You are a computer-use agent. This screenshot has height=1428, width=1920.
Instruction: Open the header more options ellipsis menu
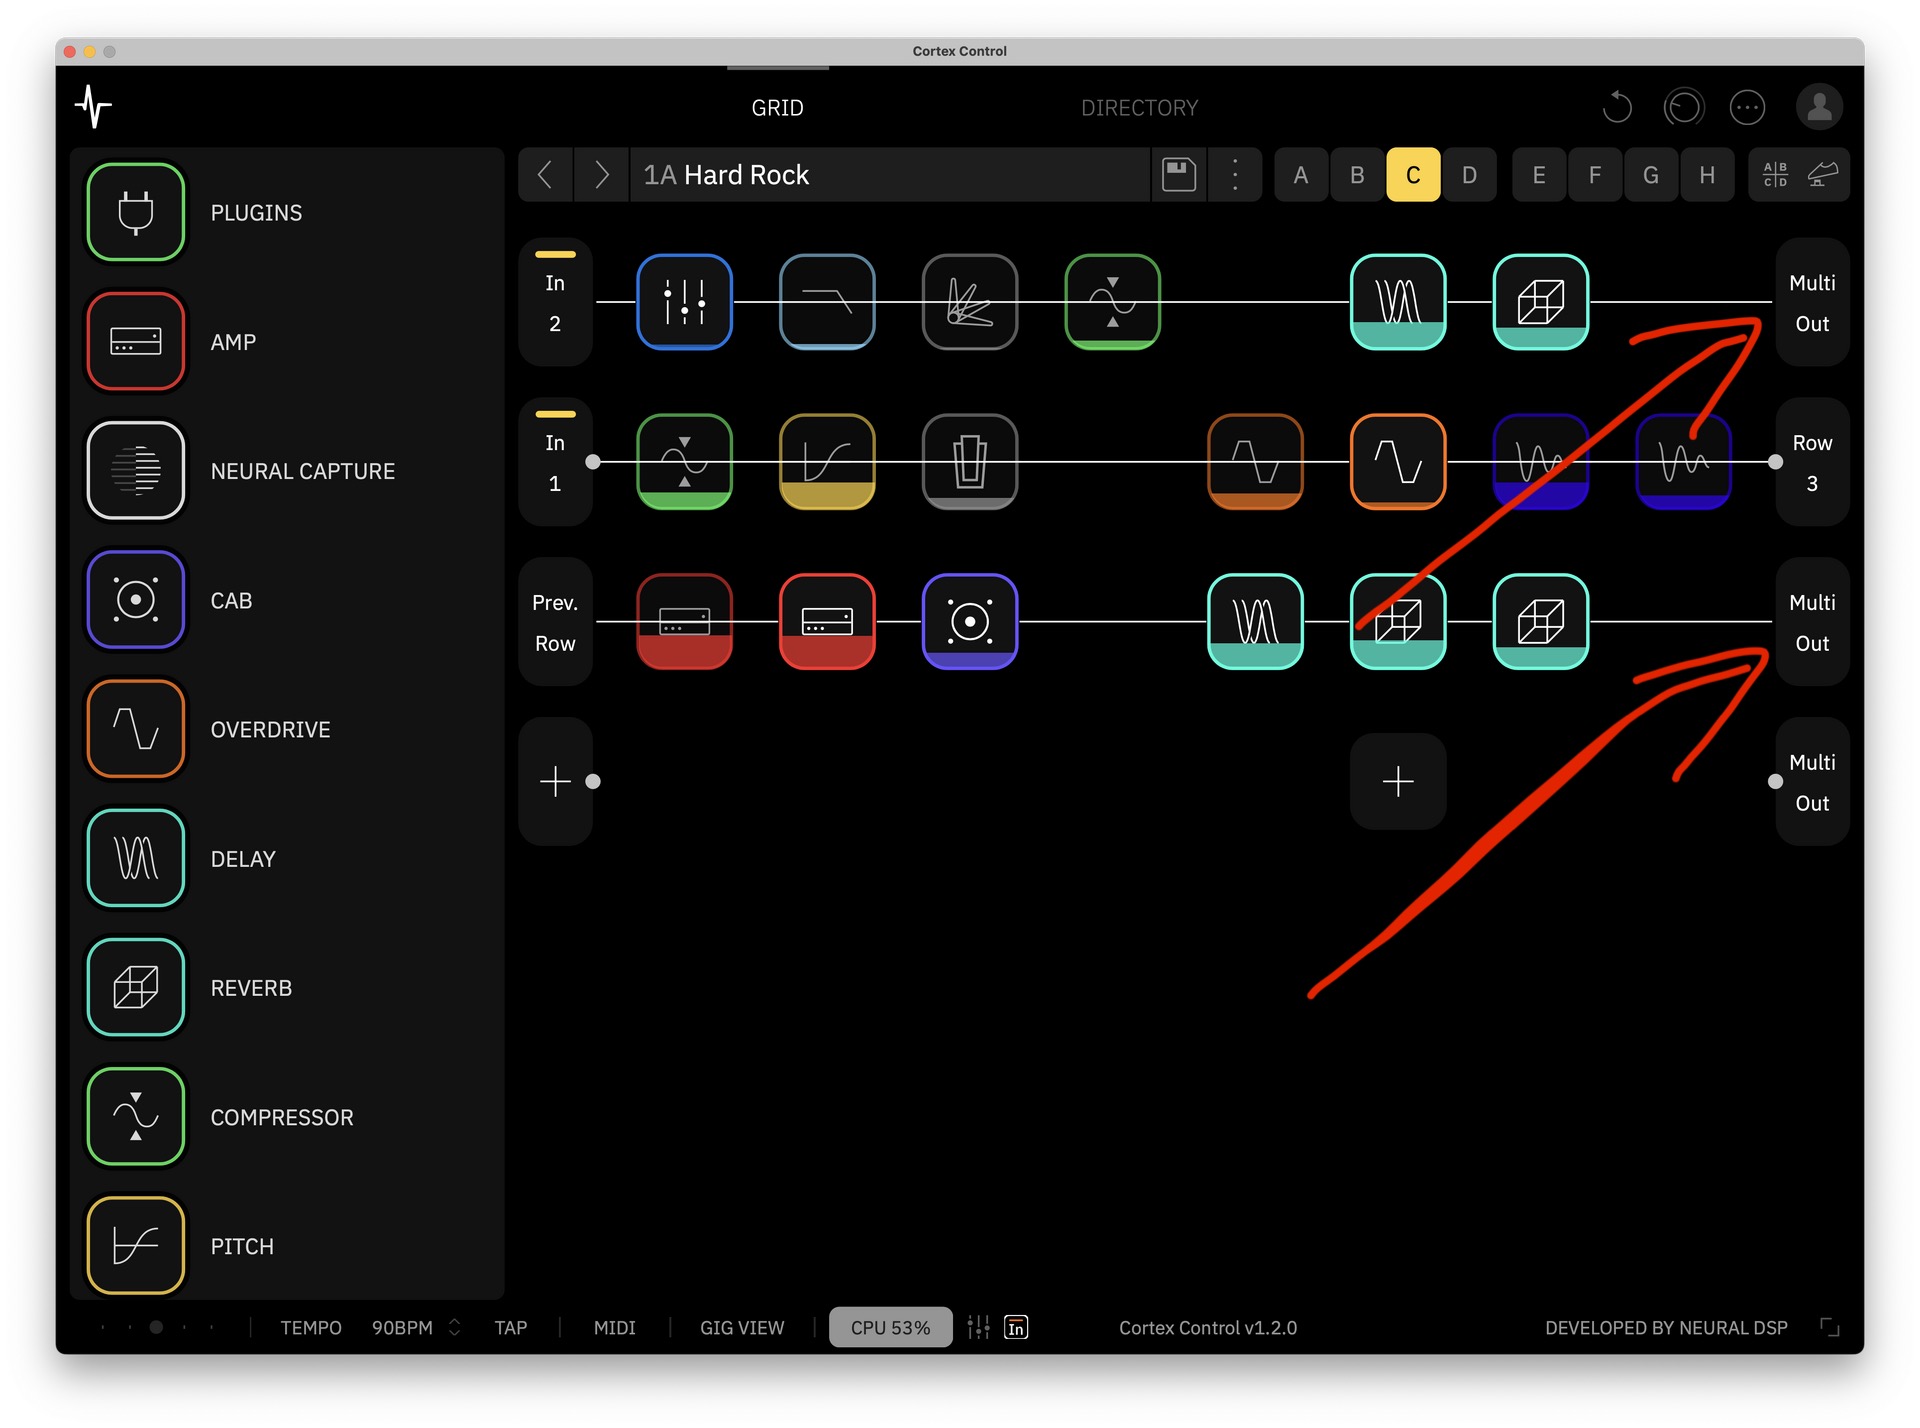coord(1747,107)
